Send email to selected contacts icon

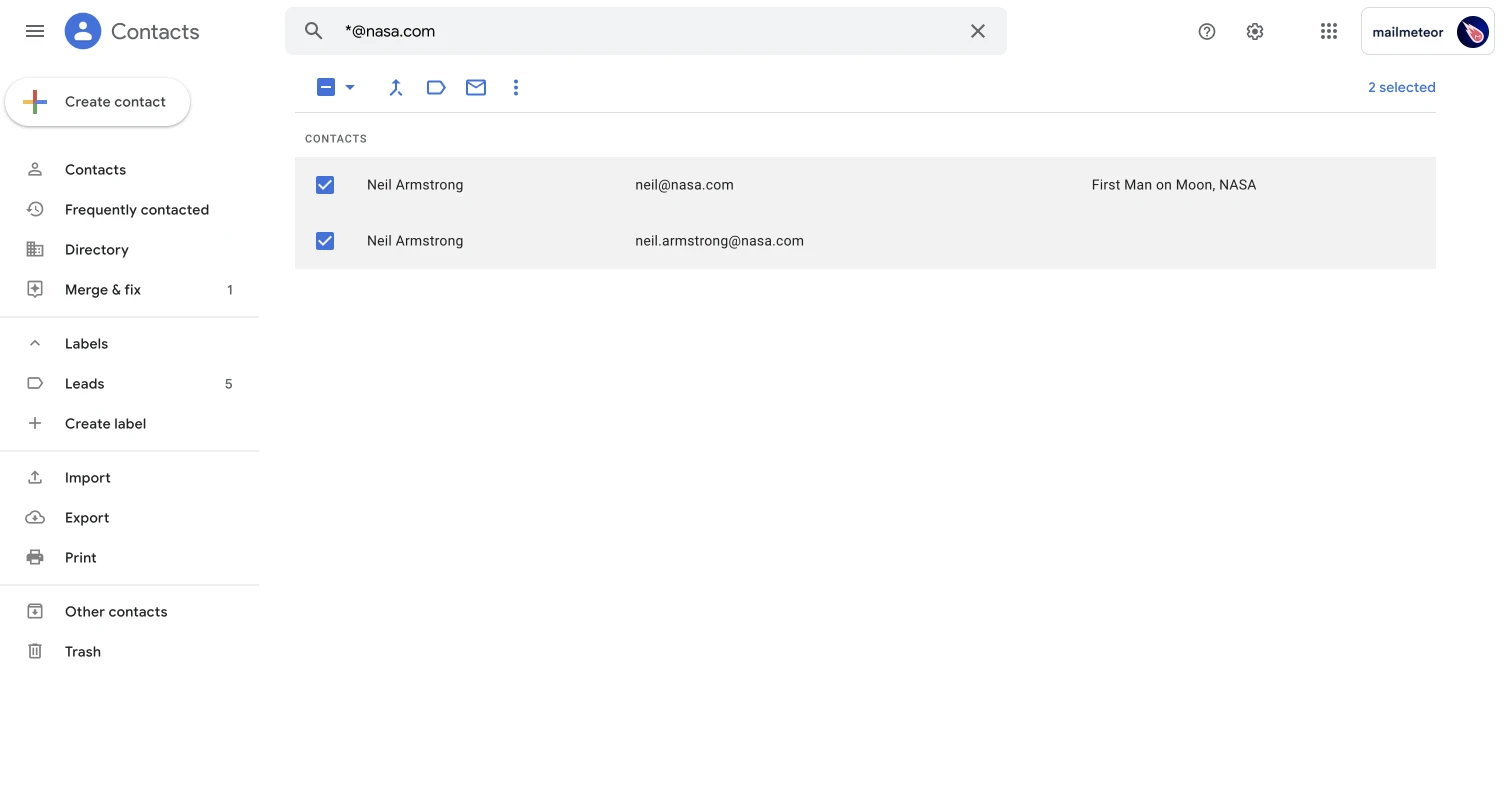pyautogui.click(x=476, y=87)
